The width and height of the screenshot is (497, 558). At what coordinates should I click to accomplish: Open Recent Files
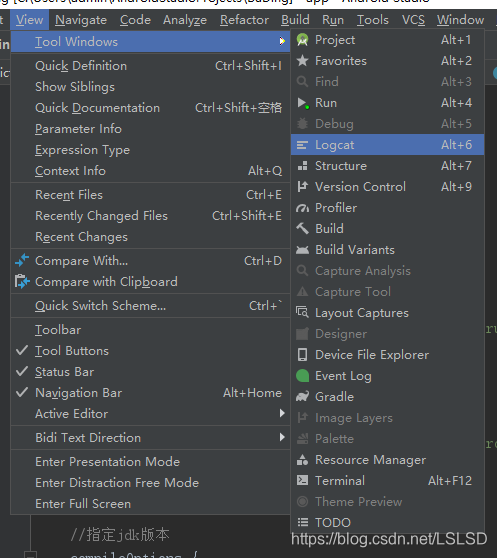151,195
